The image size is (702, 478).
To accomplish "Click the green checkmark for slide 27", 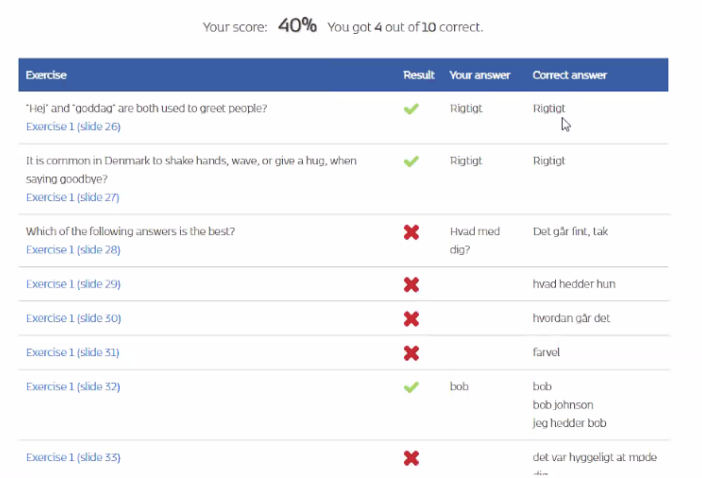I will click(x=411, y=161).
